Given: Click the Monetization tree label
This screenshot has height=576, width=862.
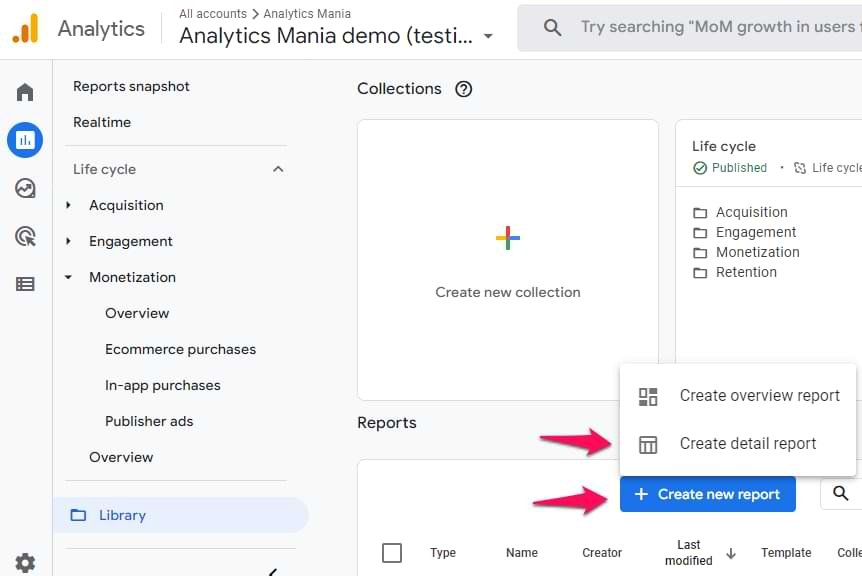Looking at the screenshot, I should click(132, 277).
